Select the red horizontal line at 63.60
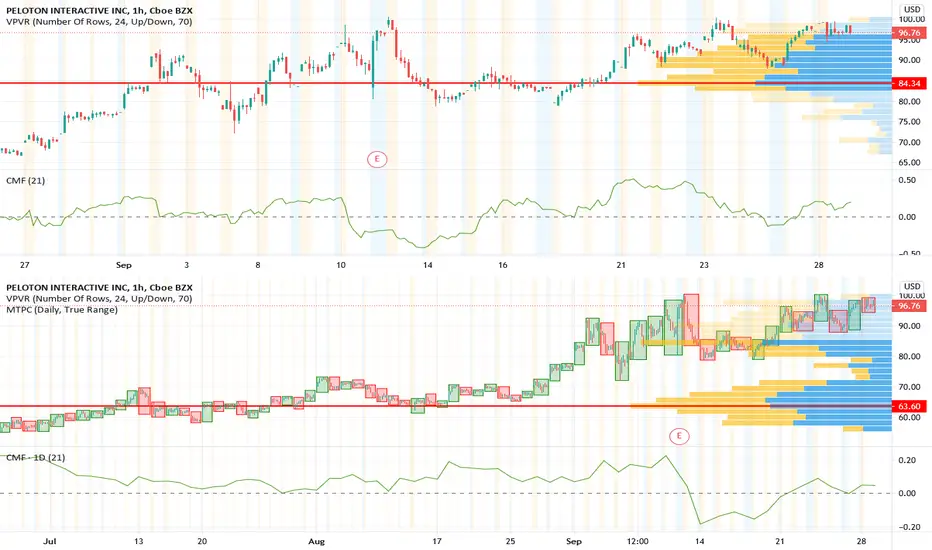 point(446,406)
